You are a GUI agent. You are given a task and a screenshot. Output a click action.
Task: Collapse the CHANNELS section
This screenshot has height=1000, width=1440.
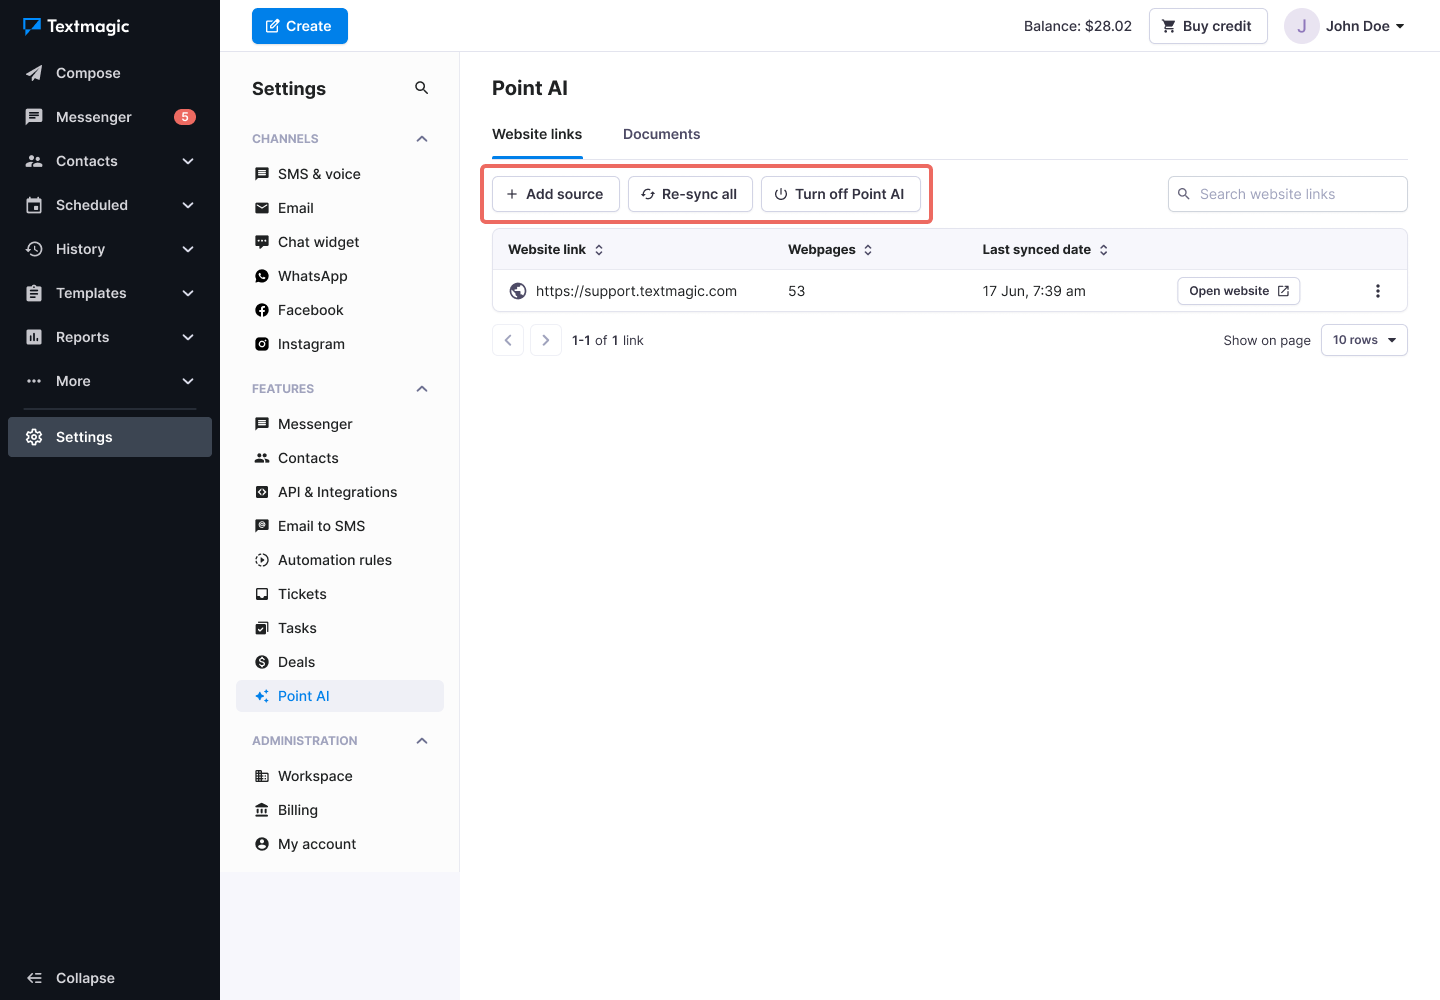[421, 138]
